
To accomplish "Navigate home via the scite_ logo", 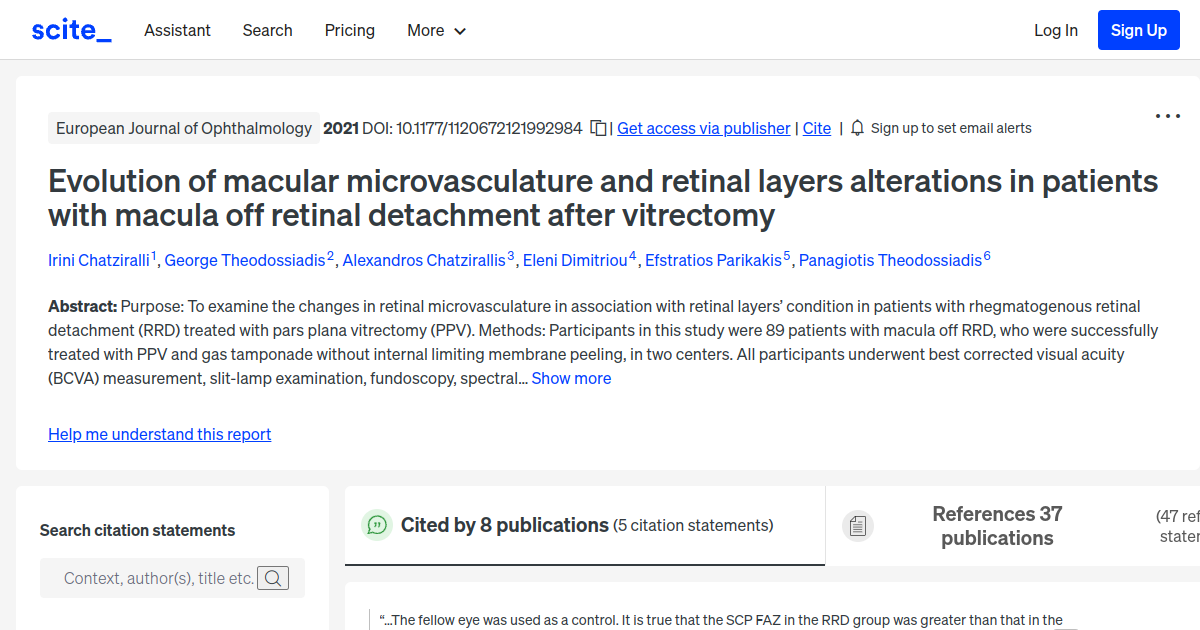I will point(70,29).
